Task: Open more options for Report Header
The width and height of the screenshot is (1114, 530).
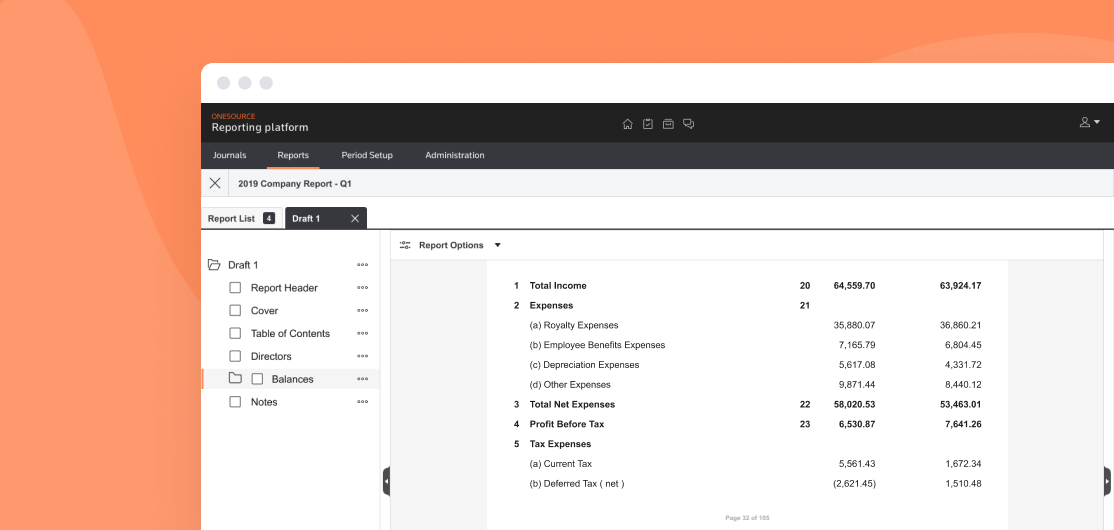Action: 362,288
